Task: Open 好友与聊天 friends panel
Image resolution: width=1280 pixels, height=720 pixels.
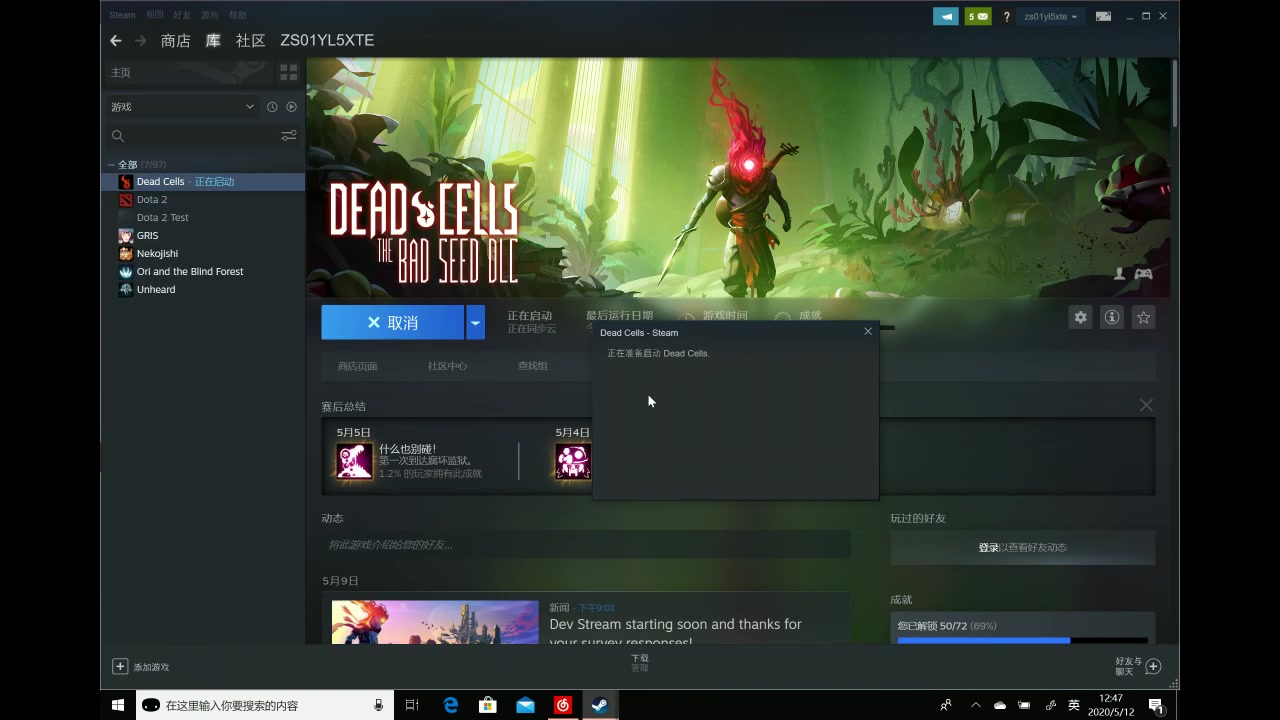Action: click(1138, 666)
